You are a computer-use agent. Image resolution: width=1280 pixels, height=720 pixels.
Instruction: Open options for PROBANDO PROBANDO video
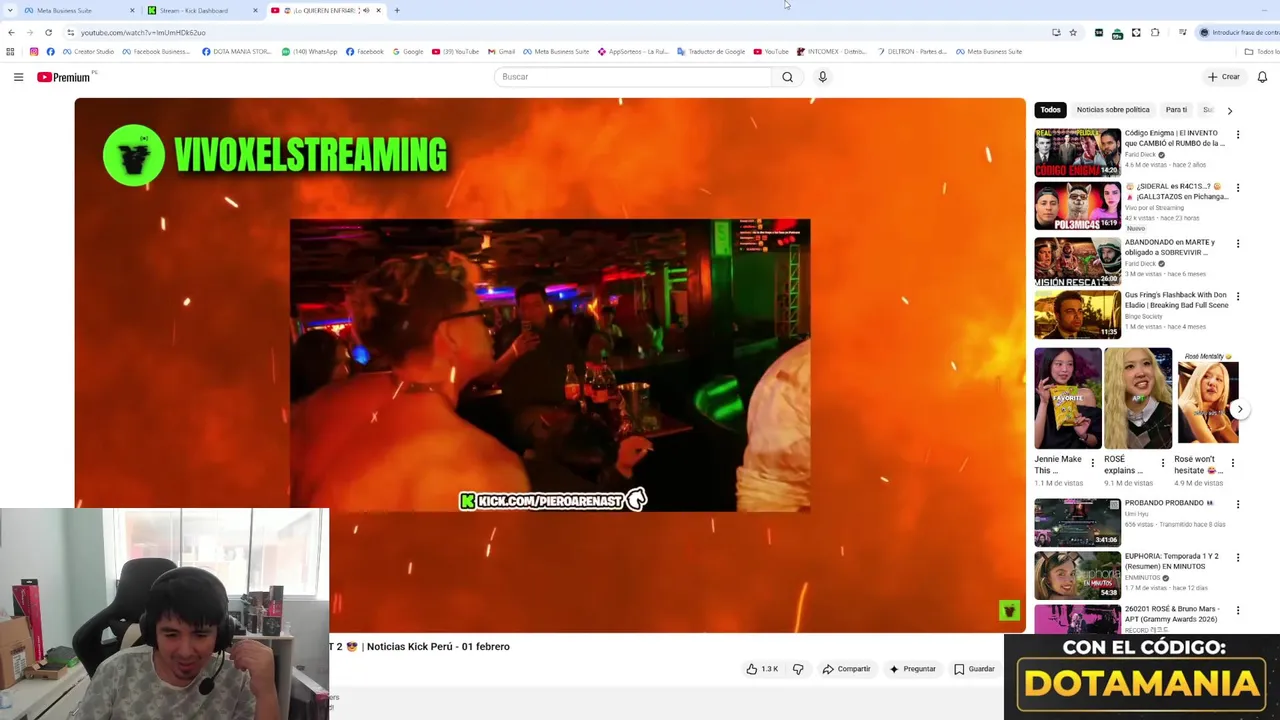[x=1237, y=504]
